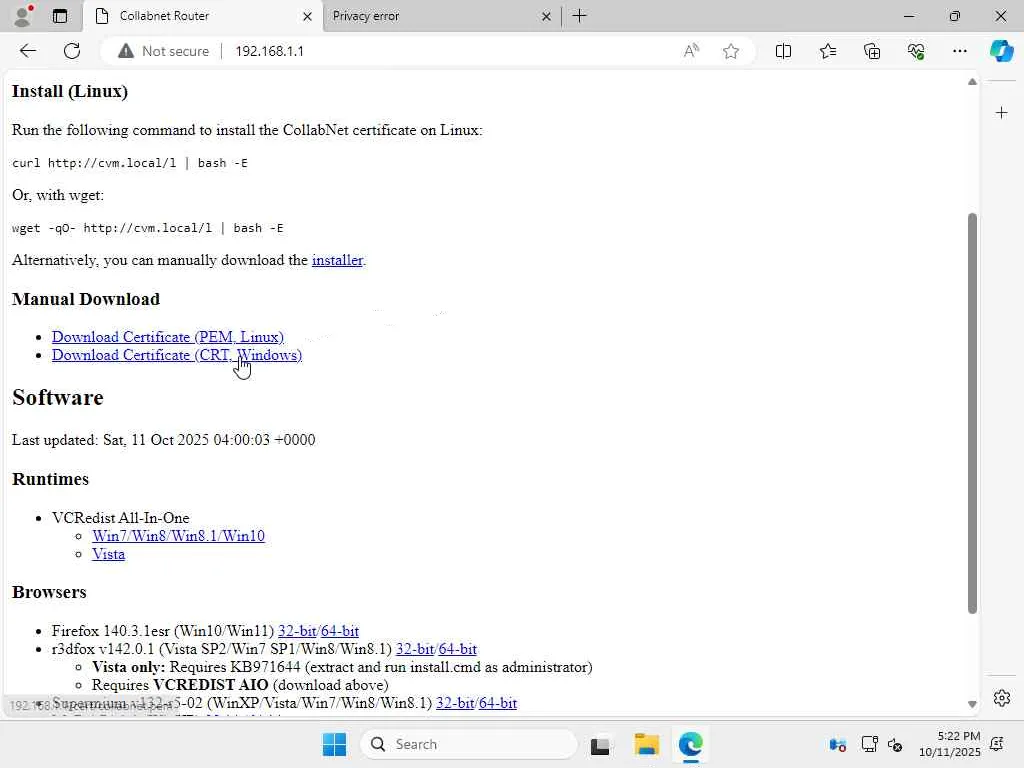Open a new tab with plus button

pos(579,16)
